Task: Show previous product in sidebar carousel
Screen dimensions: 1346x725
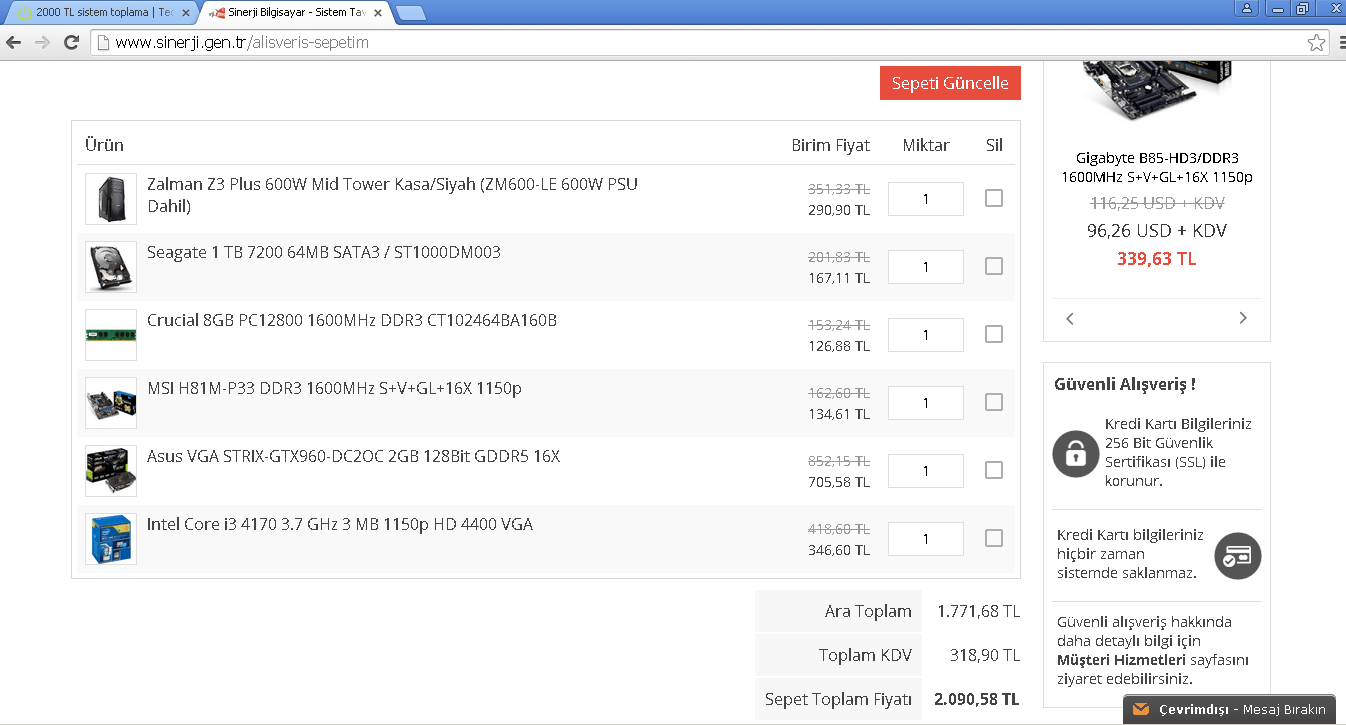Action: pyautogui.click(x=1069, y=318)
